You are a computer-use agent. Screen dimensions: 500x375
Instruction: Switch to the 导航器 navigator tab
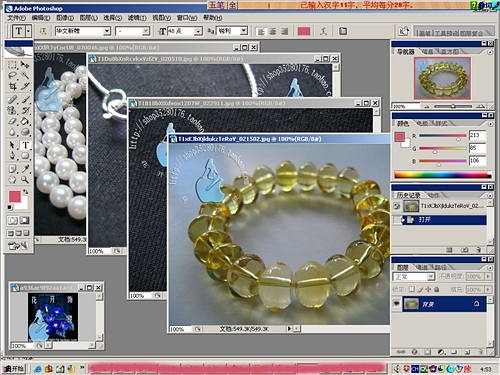tap(406, 52)
